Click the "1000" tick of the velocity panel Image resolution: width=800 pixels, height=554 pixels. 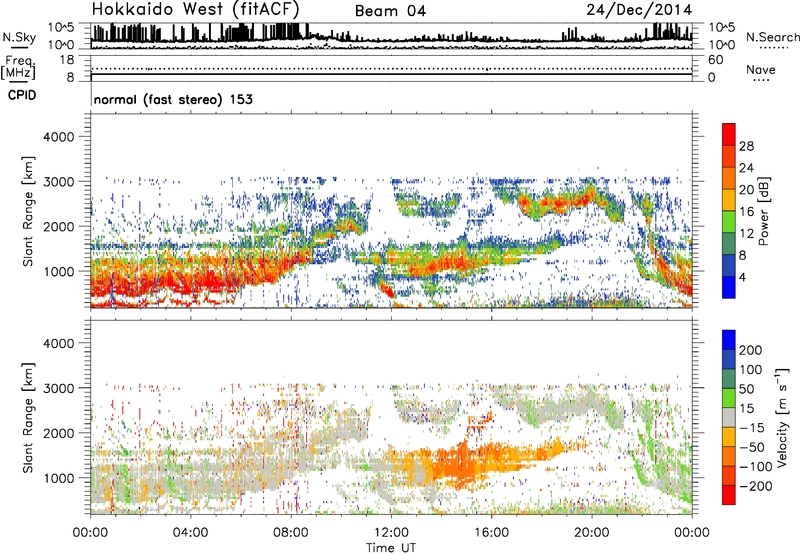click(59, 478)
